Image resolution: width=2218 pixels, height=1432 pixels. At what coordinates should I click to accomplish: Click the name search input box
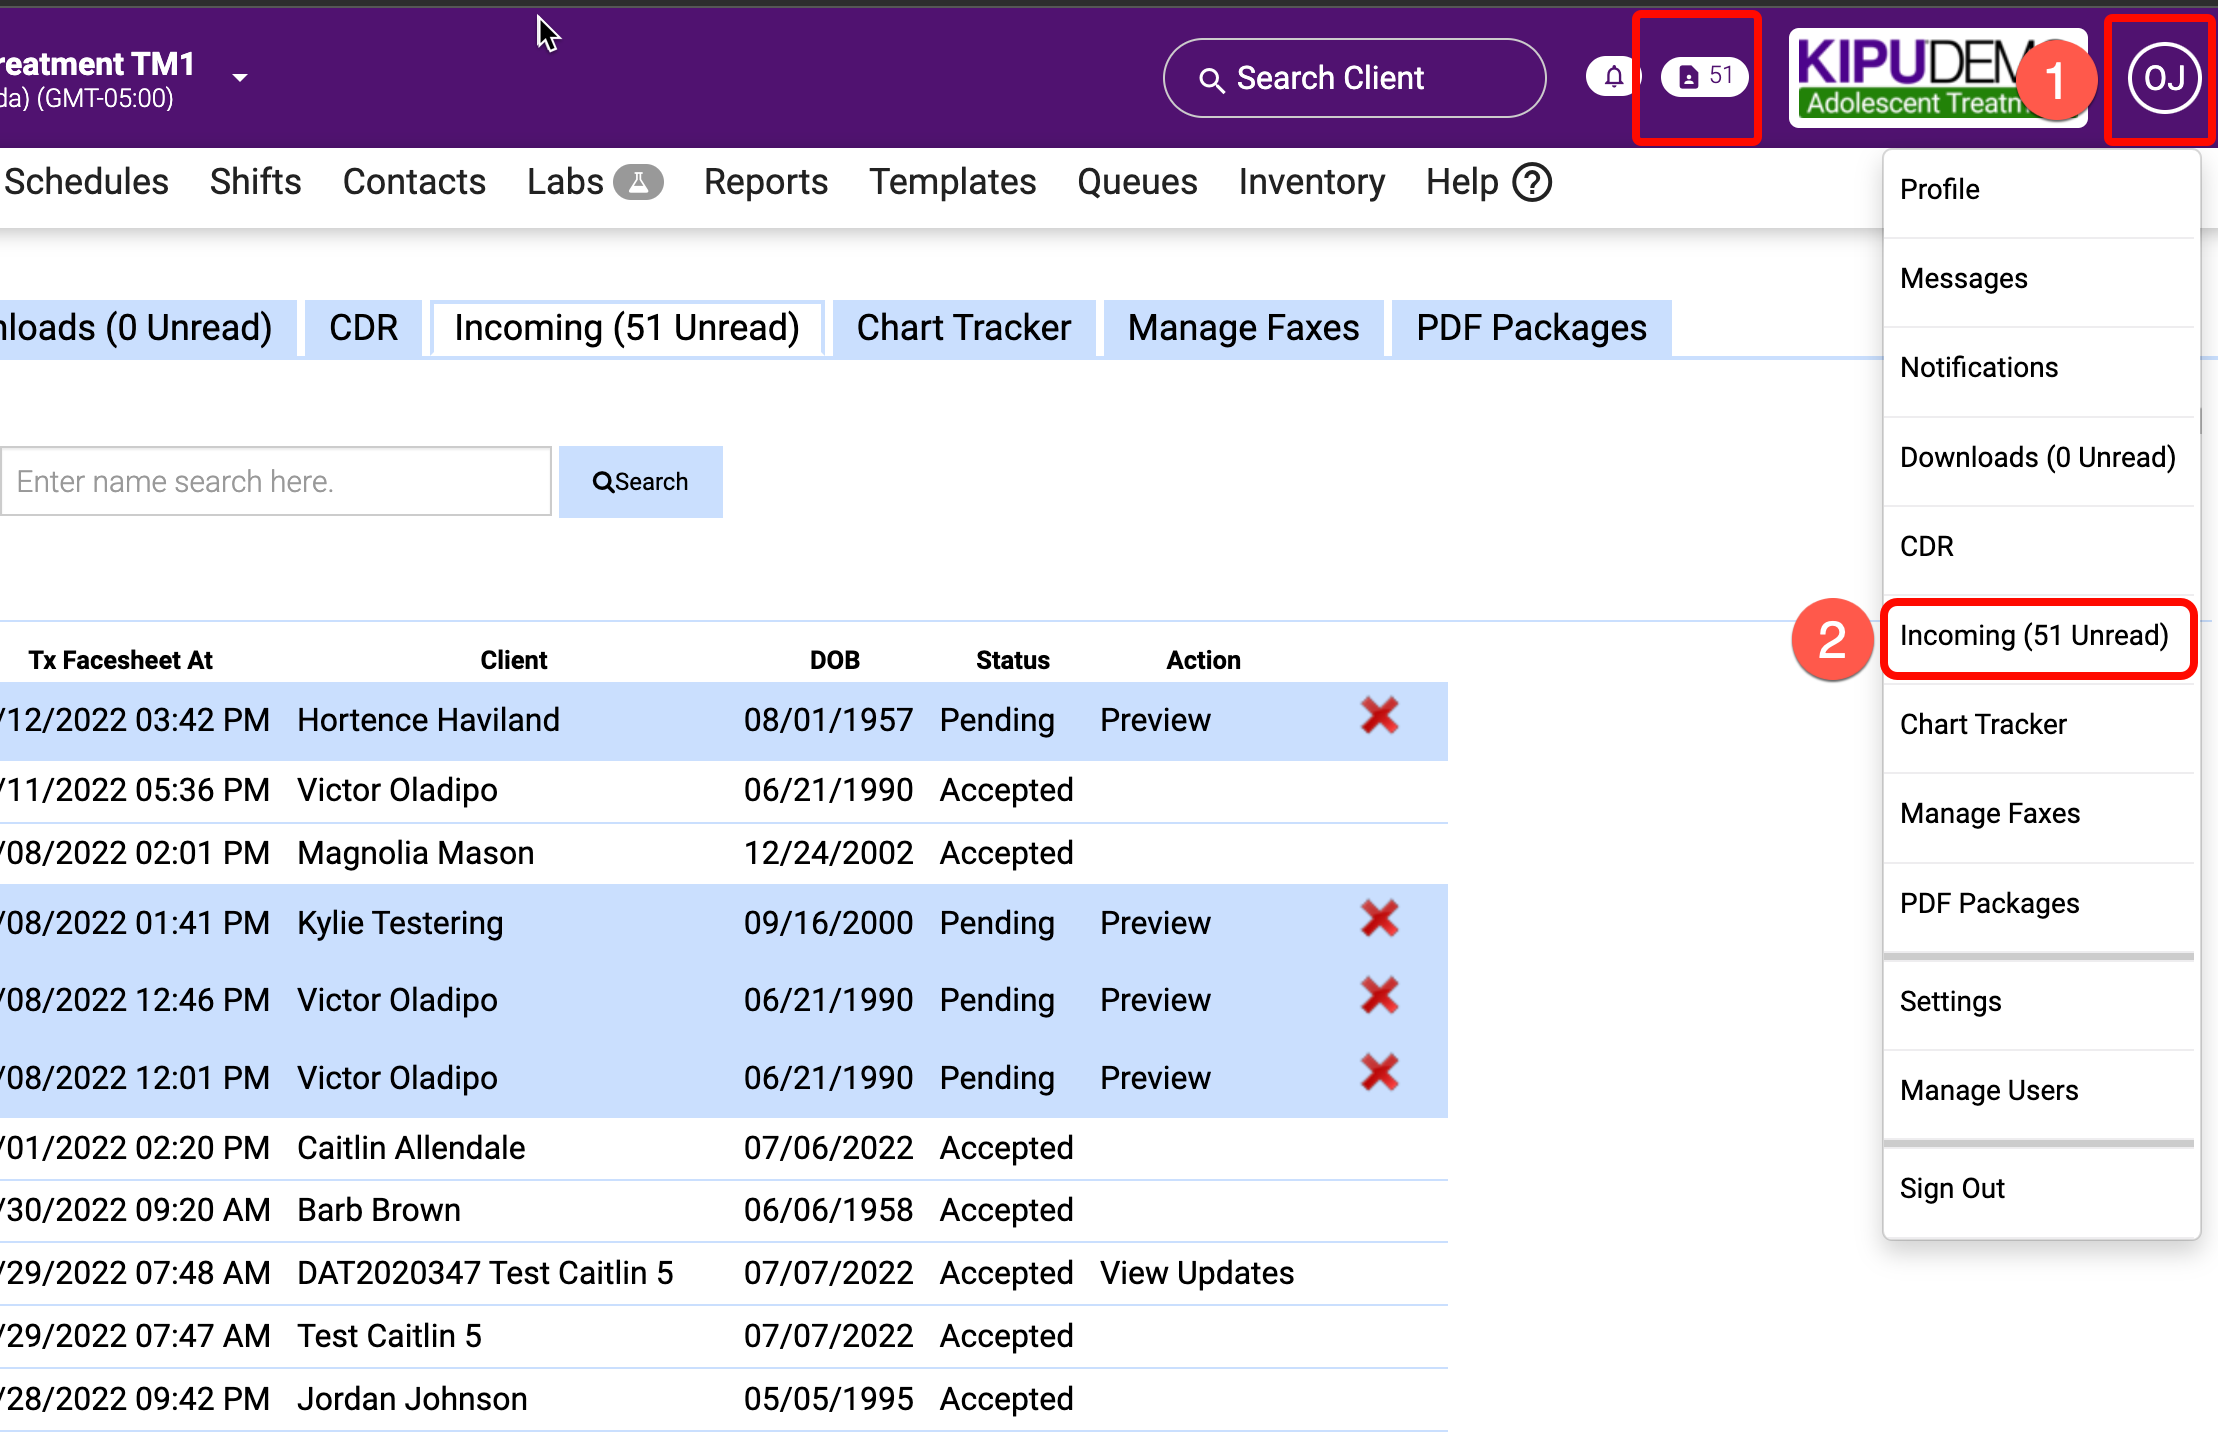pos(276,482)
